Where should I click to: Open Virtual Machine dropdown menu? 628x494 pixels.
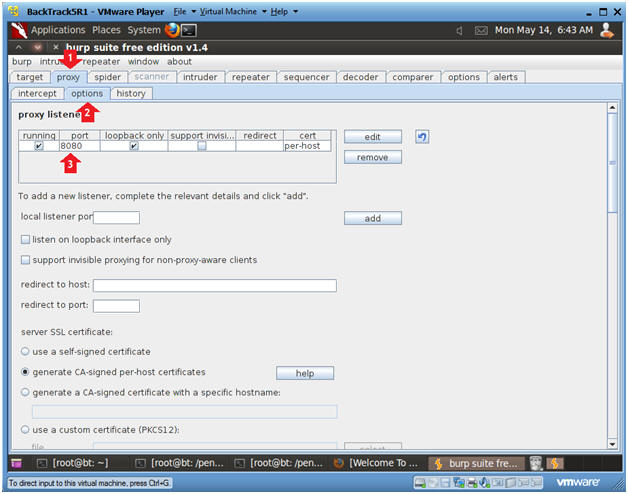click(233, 12)
